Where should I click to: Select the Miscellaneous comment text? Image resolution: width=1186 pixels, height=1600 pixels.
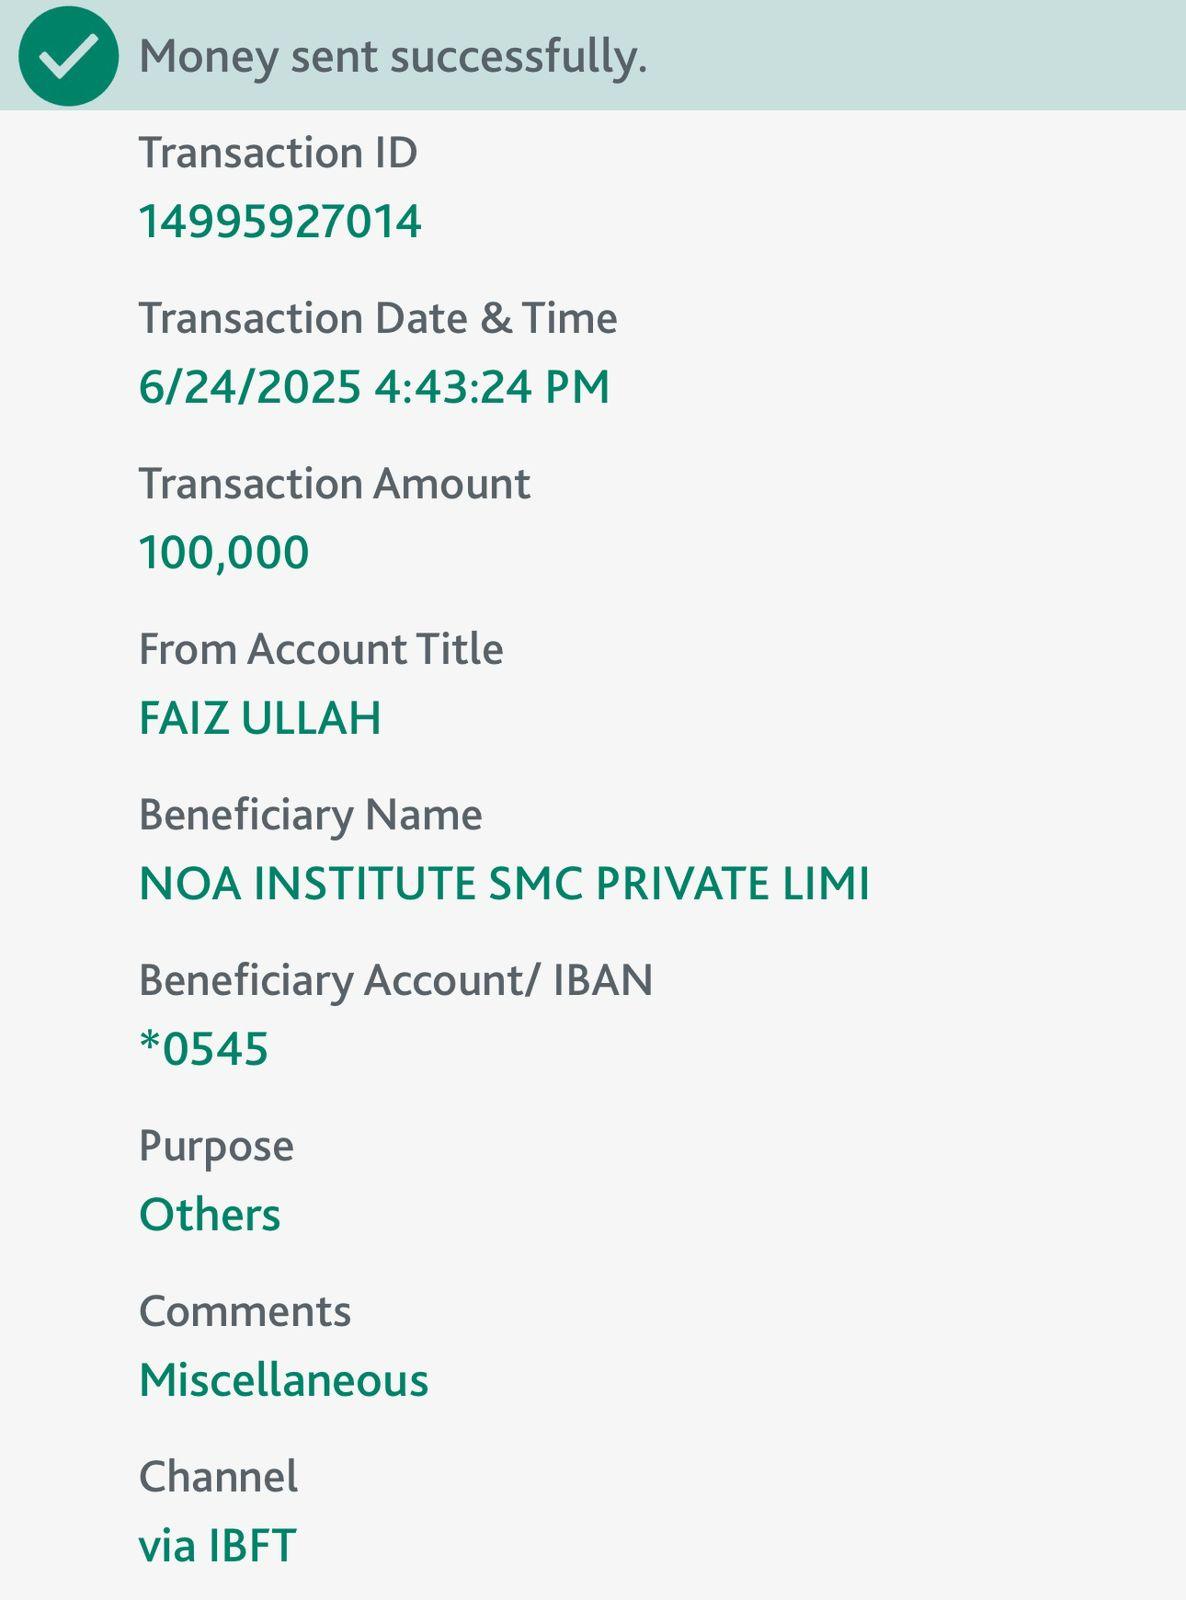[x=284, y=1381]
